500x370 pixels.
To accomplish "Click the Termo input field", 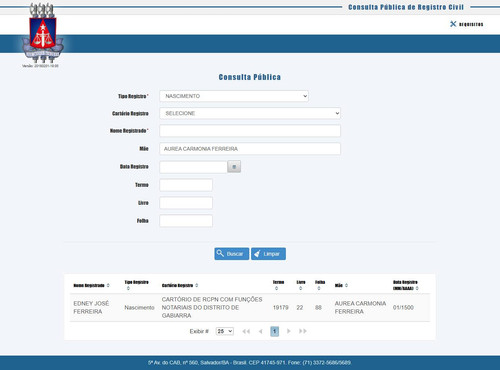I will coord(186,185).
